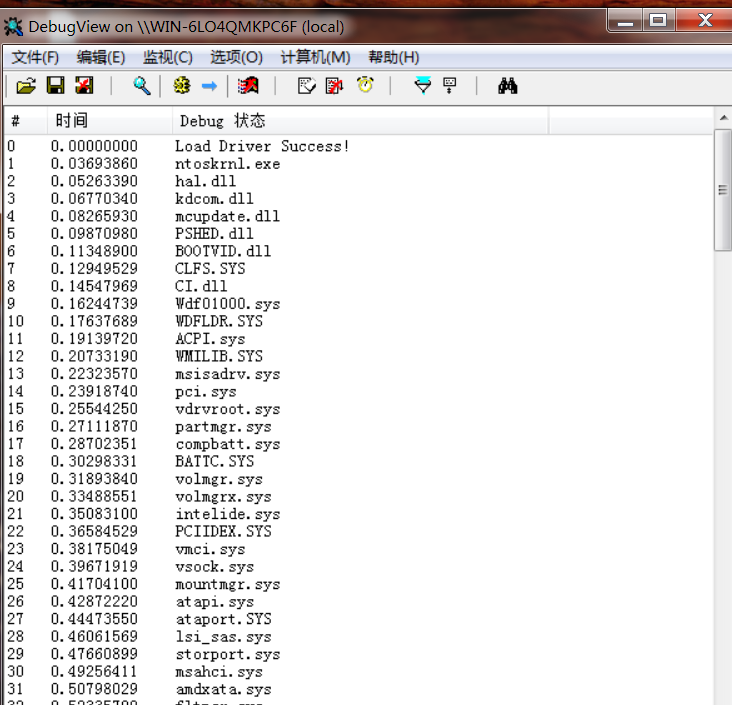Select the amdxata.sys row
Viewport: 732px width, 705px height.
(359, 689)
